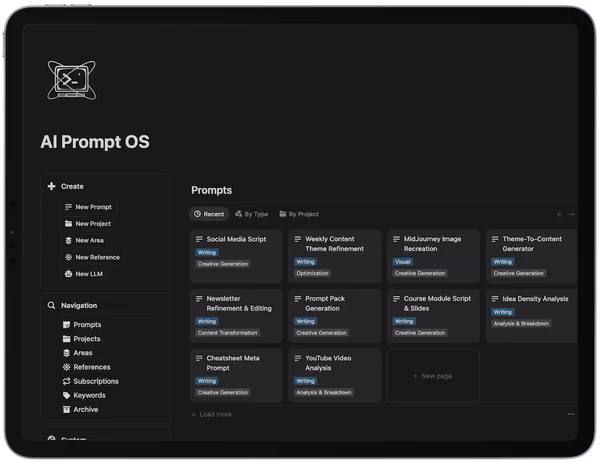This screenshot has height=462, width=600.
Task: Click the page icon on Cheatsheet Meta Prompt card
Action: 199,358
